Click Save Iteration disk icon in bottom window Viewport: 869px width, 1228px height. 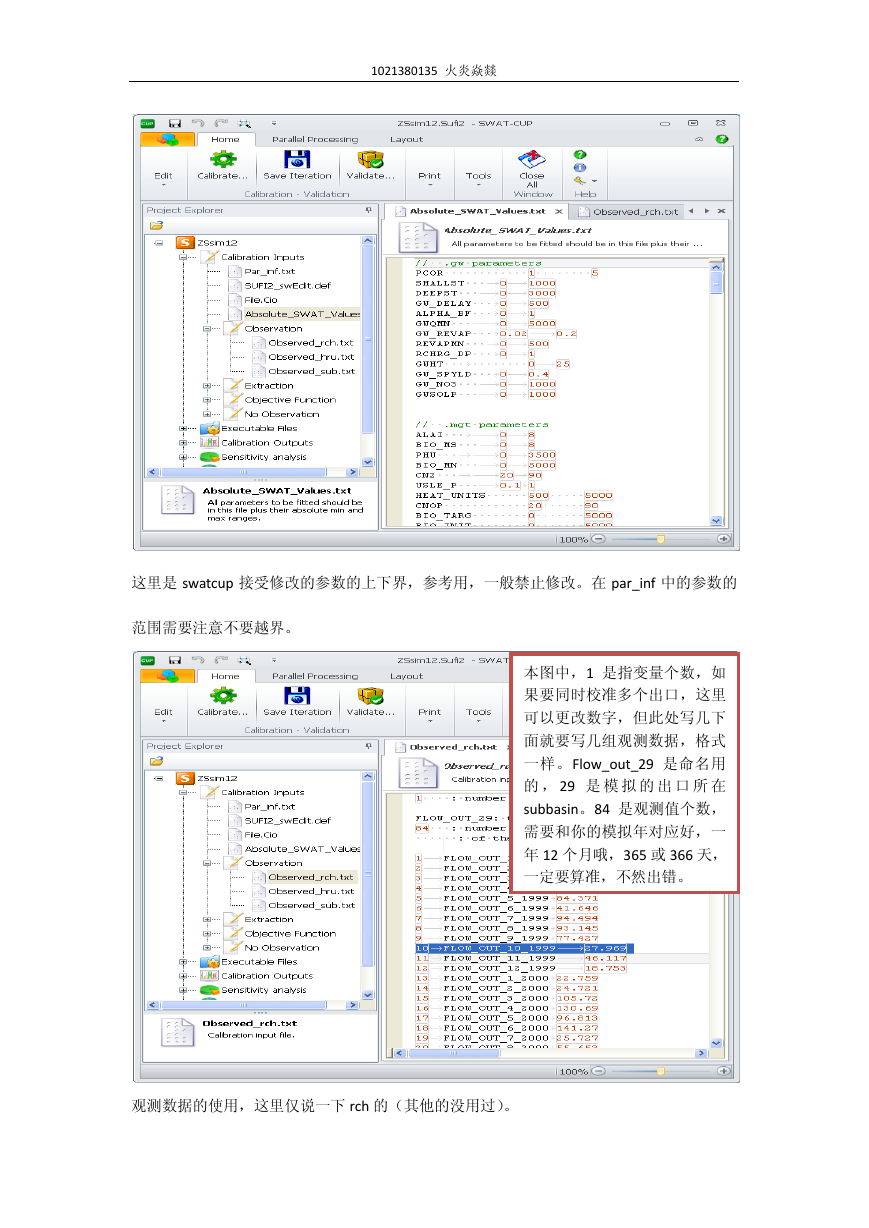[296, 696]
